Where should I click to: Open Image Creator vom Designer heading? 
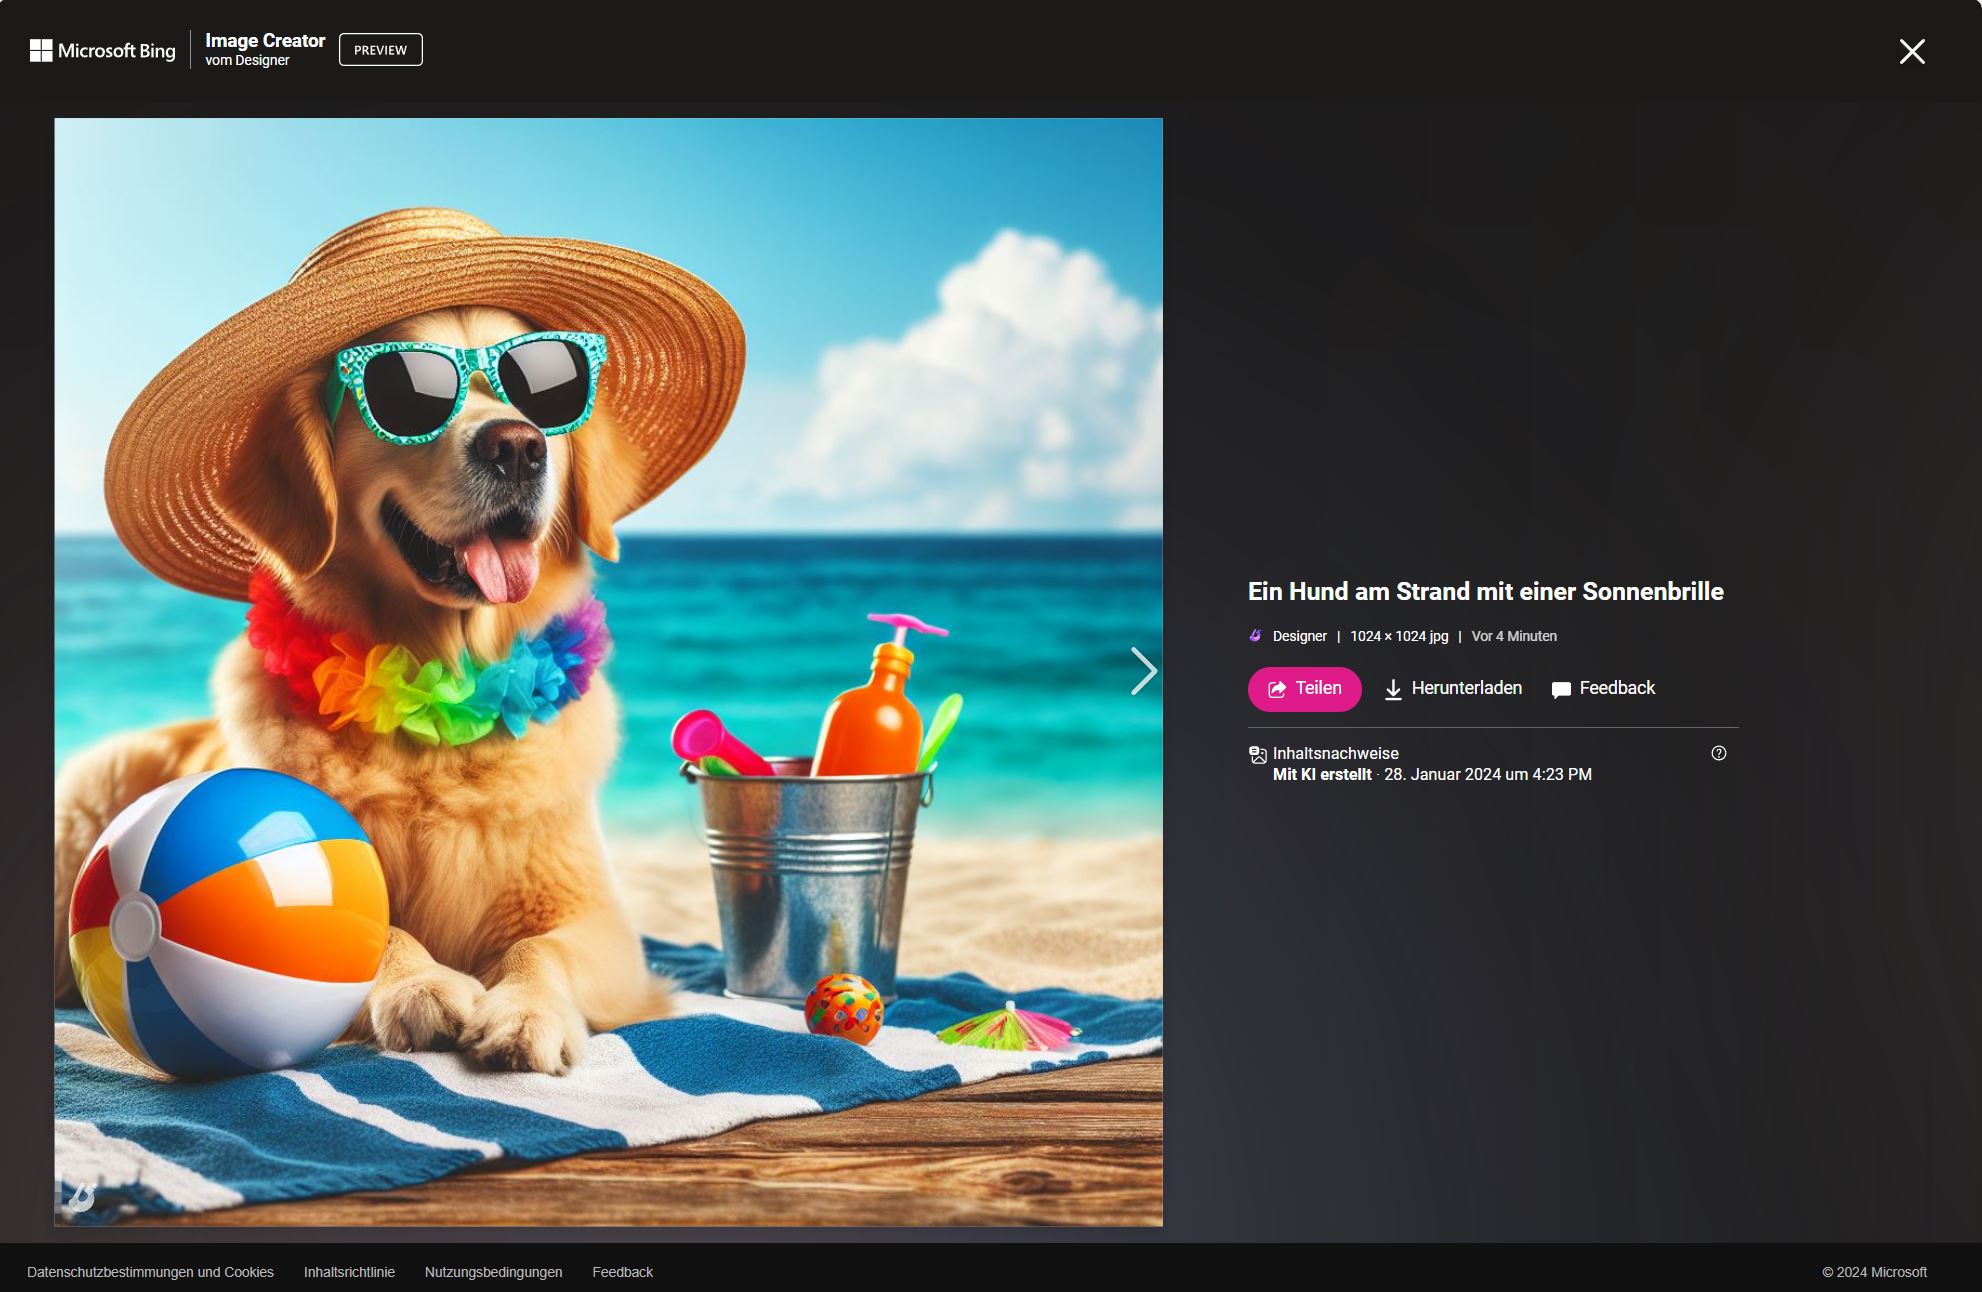pyautogui.click(x=265, y=49)
